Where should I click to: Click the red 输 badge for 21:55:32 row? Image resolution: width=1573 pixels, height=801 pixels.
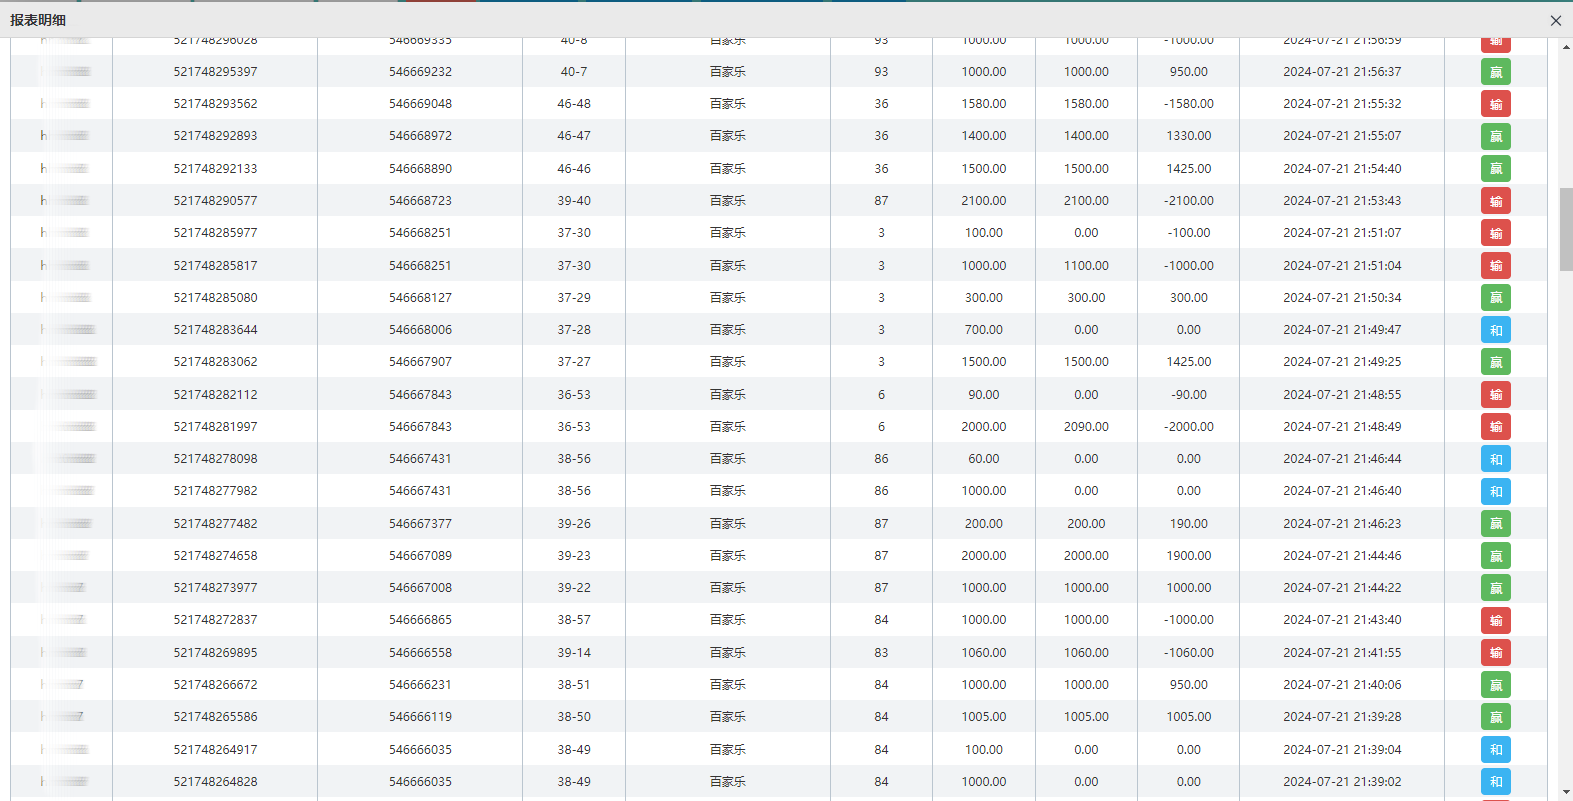pos(1495,104)
